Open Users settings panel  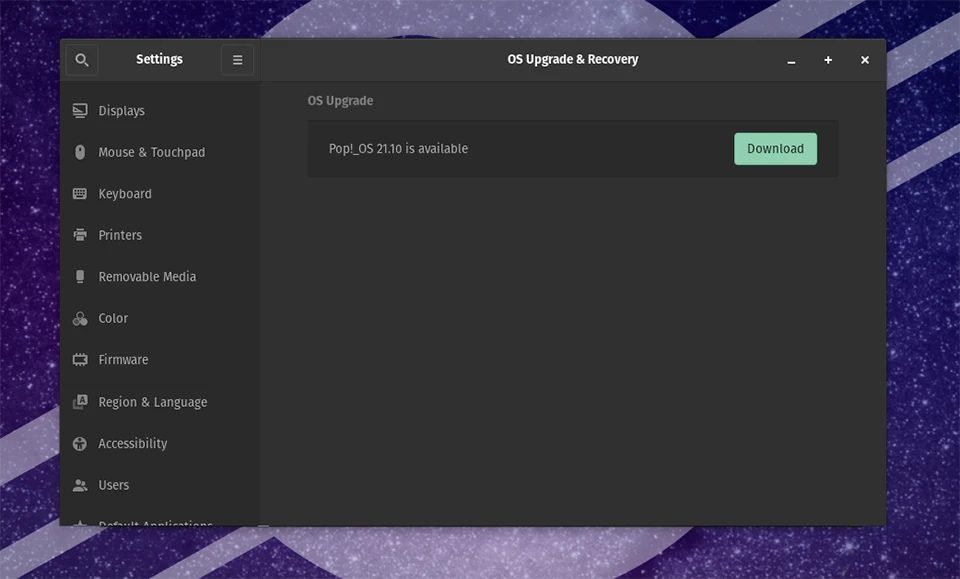click(160, 485)
